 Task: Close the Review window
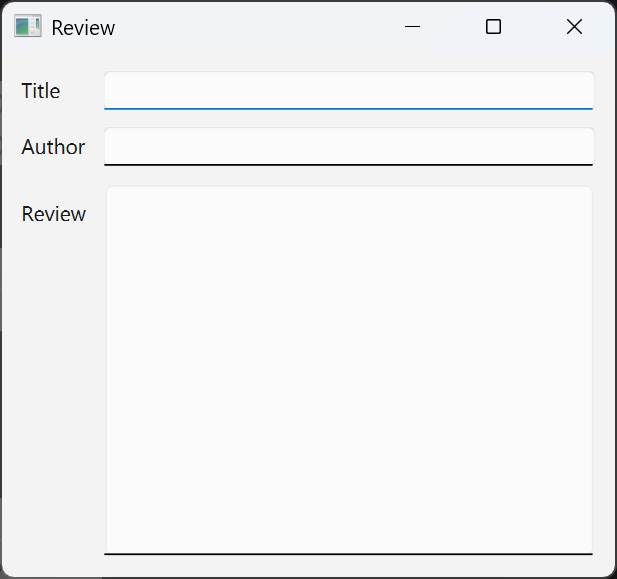574,27
